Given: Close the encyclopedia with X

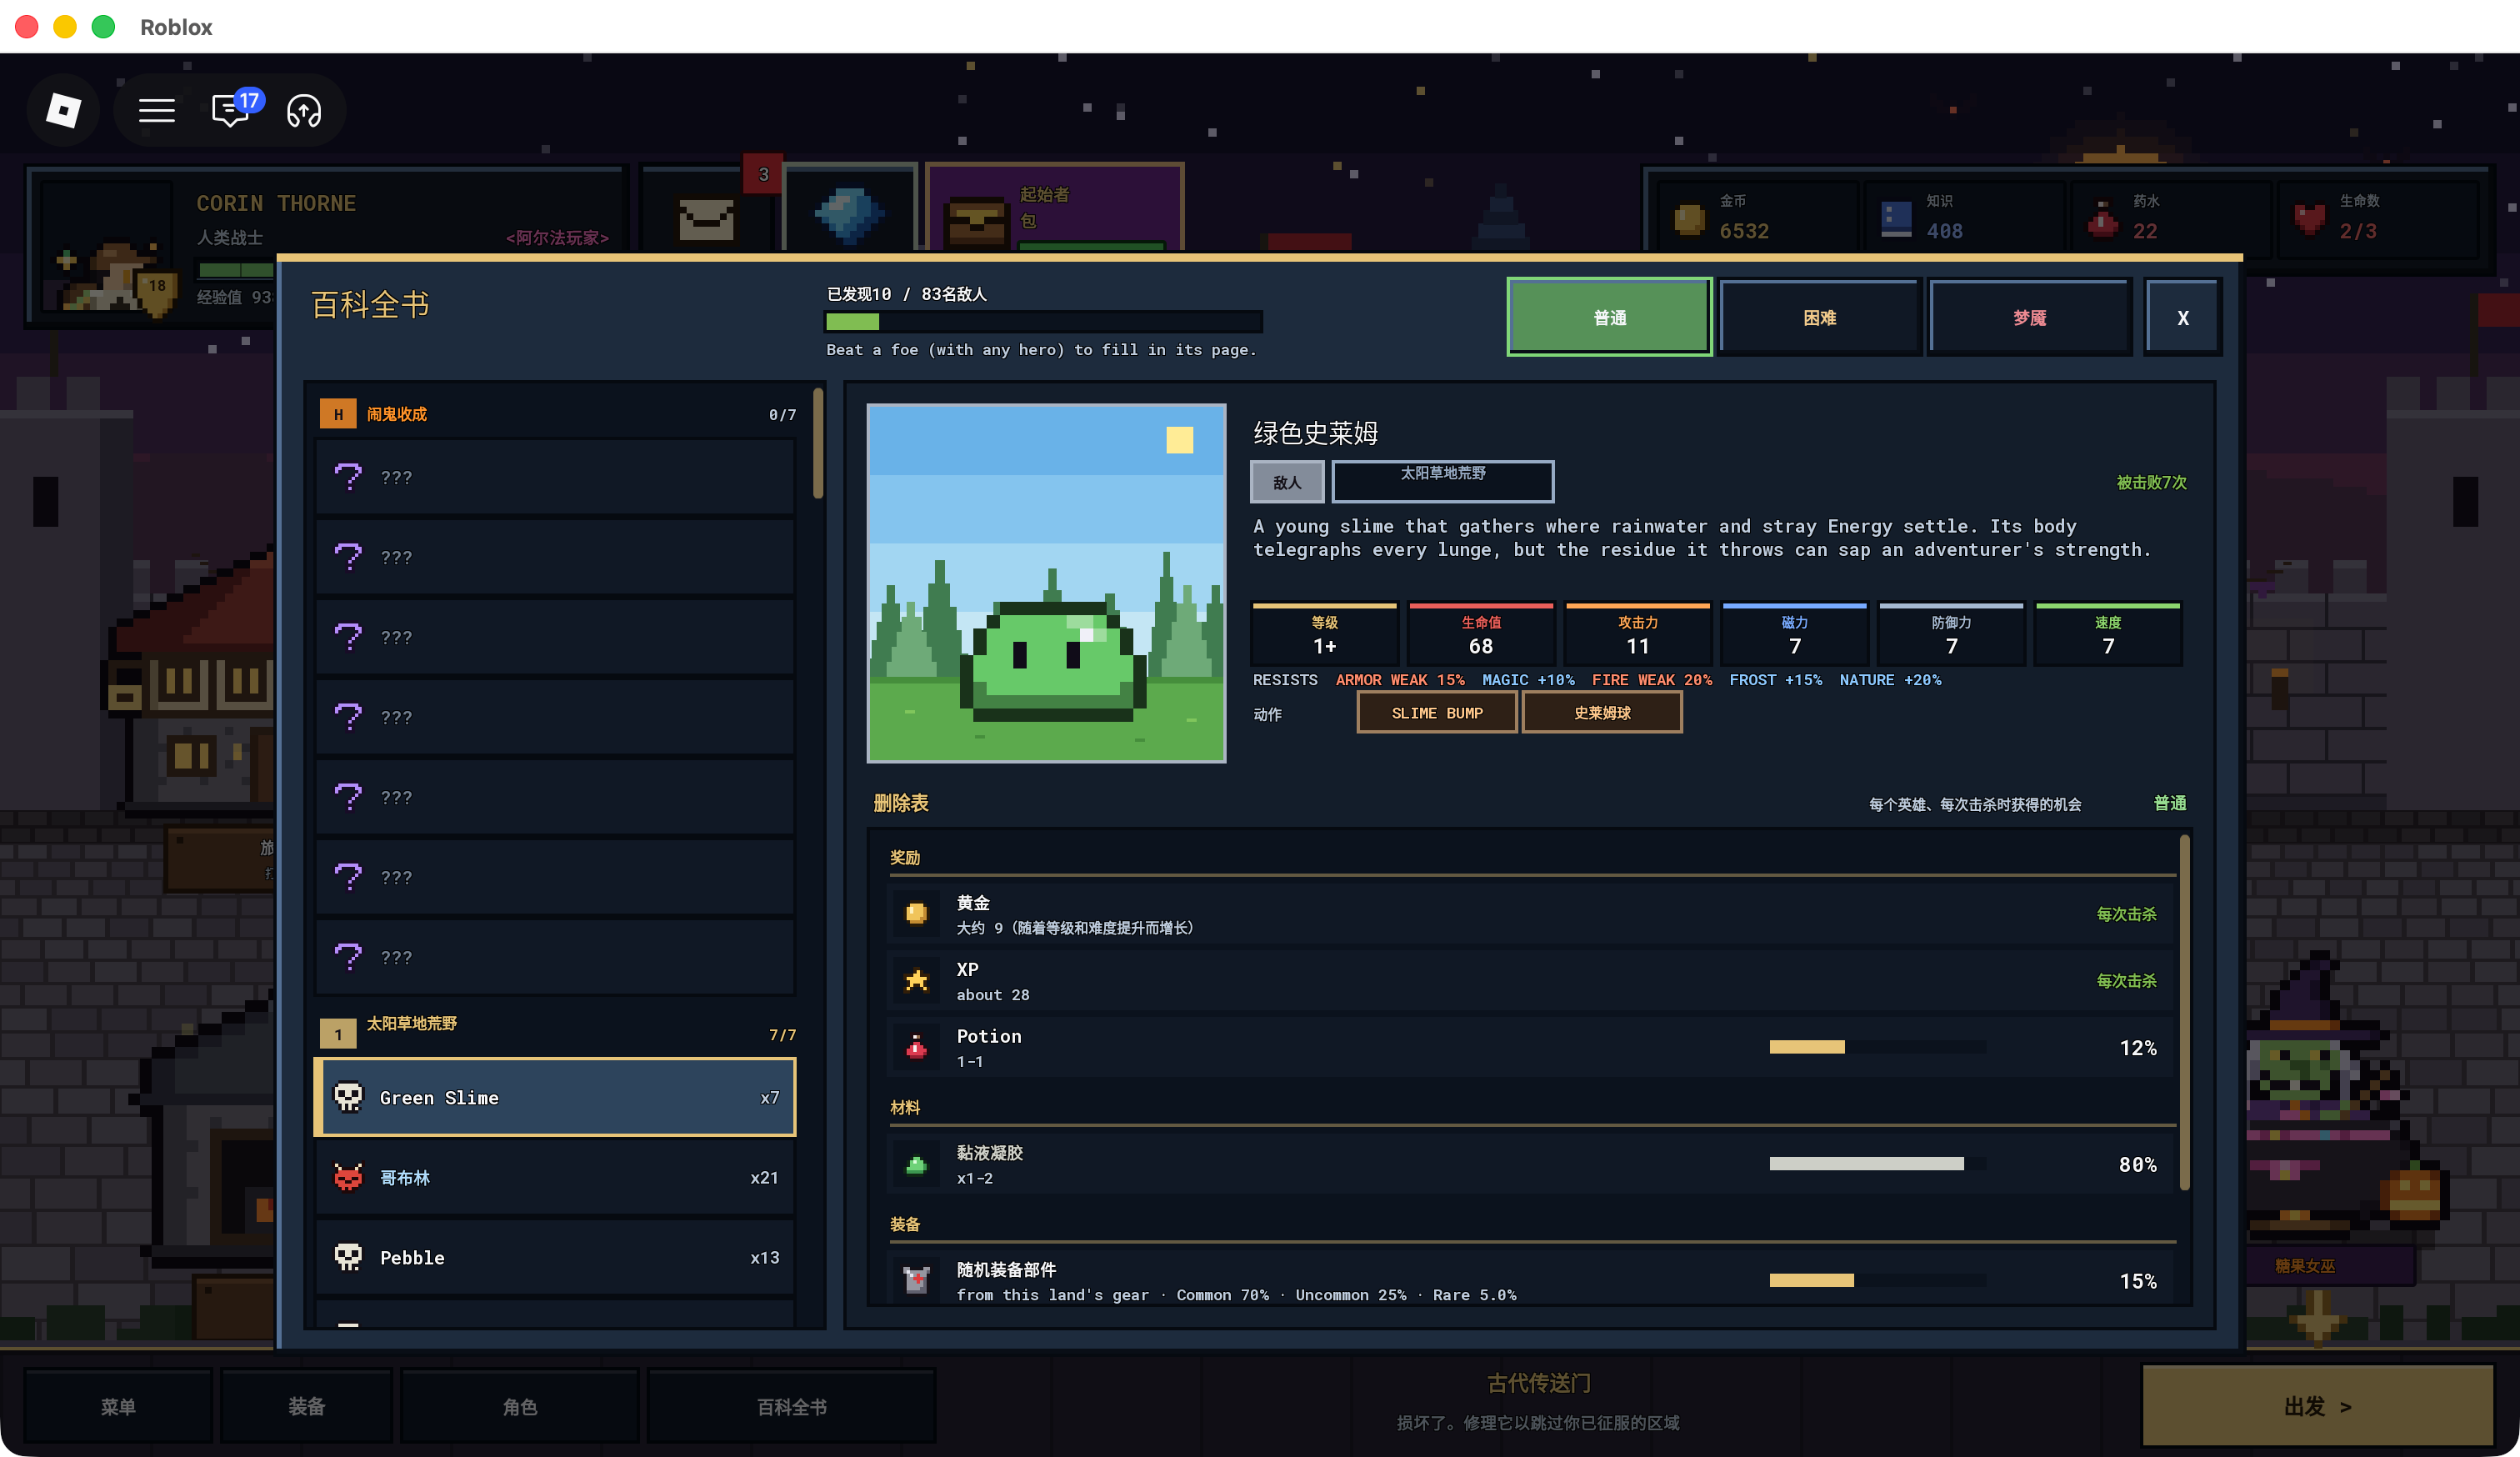Looking at the screenshot, I should tap(2182, 317).
